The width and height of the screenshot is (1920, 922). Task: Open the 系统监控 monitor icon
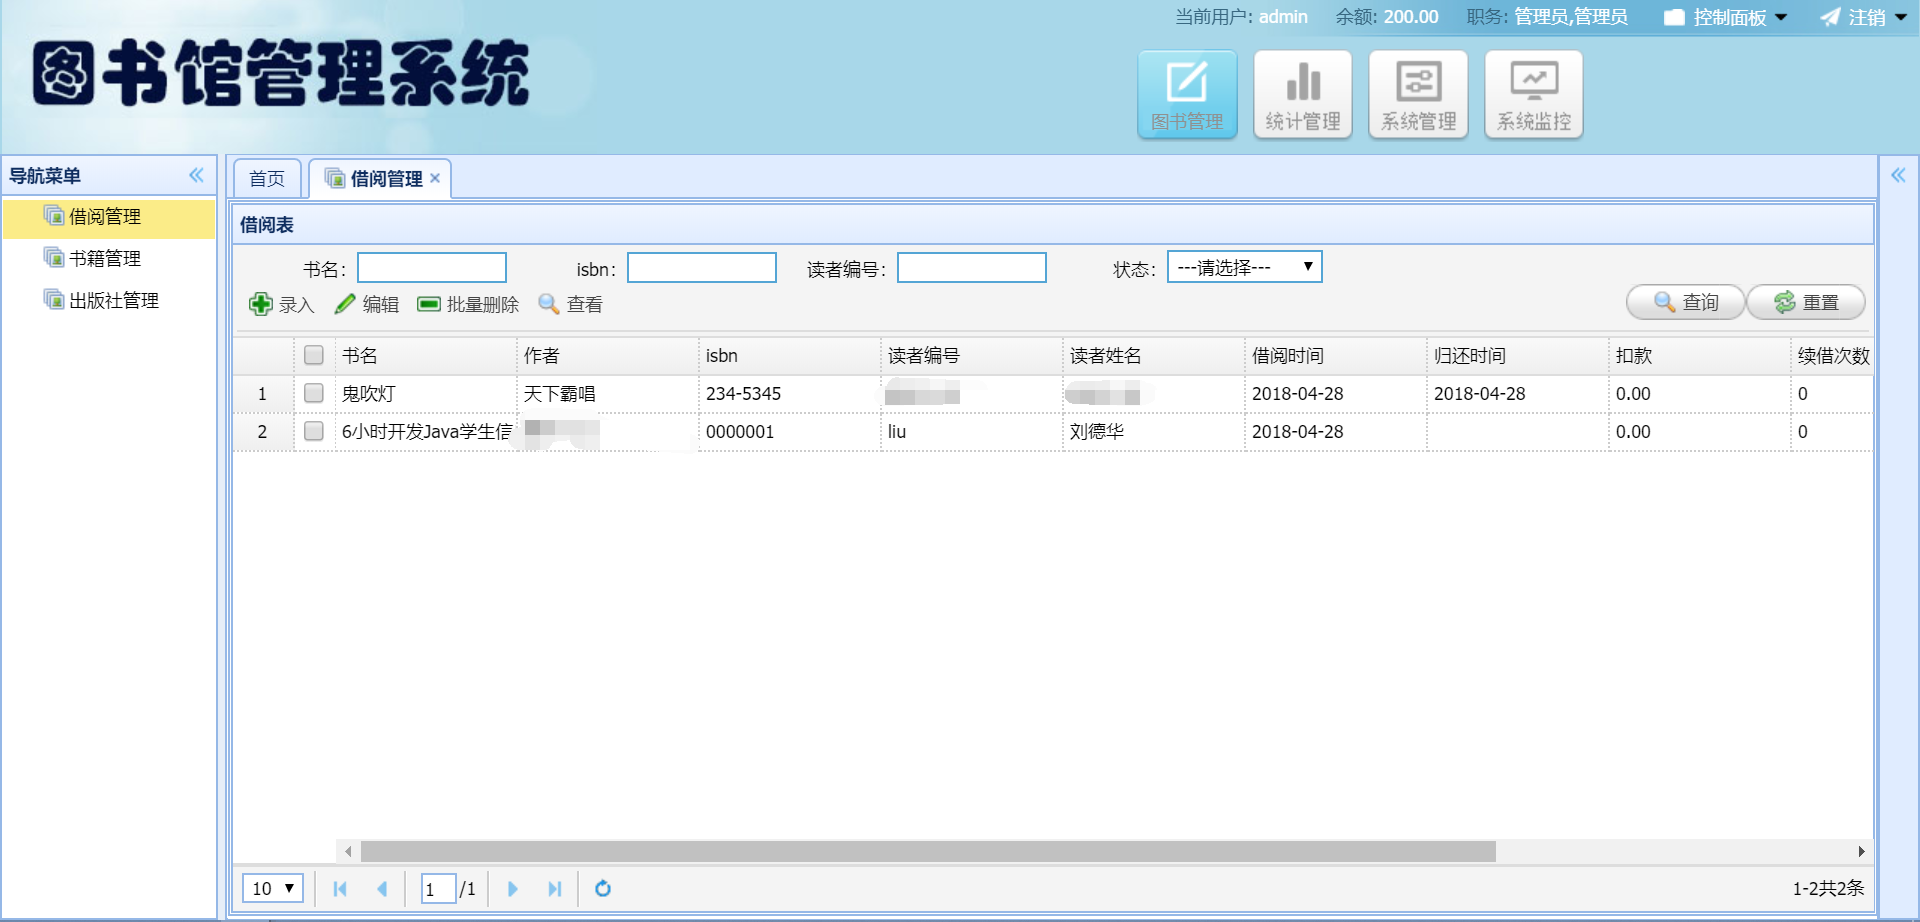tap(1534, 95)
